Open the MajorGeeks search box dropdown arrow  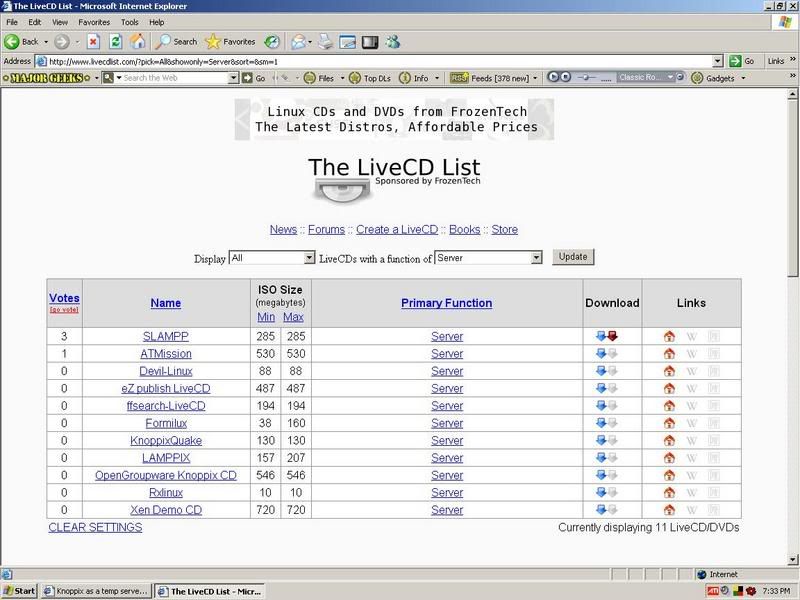click(233, 78)
